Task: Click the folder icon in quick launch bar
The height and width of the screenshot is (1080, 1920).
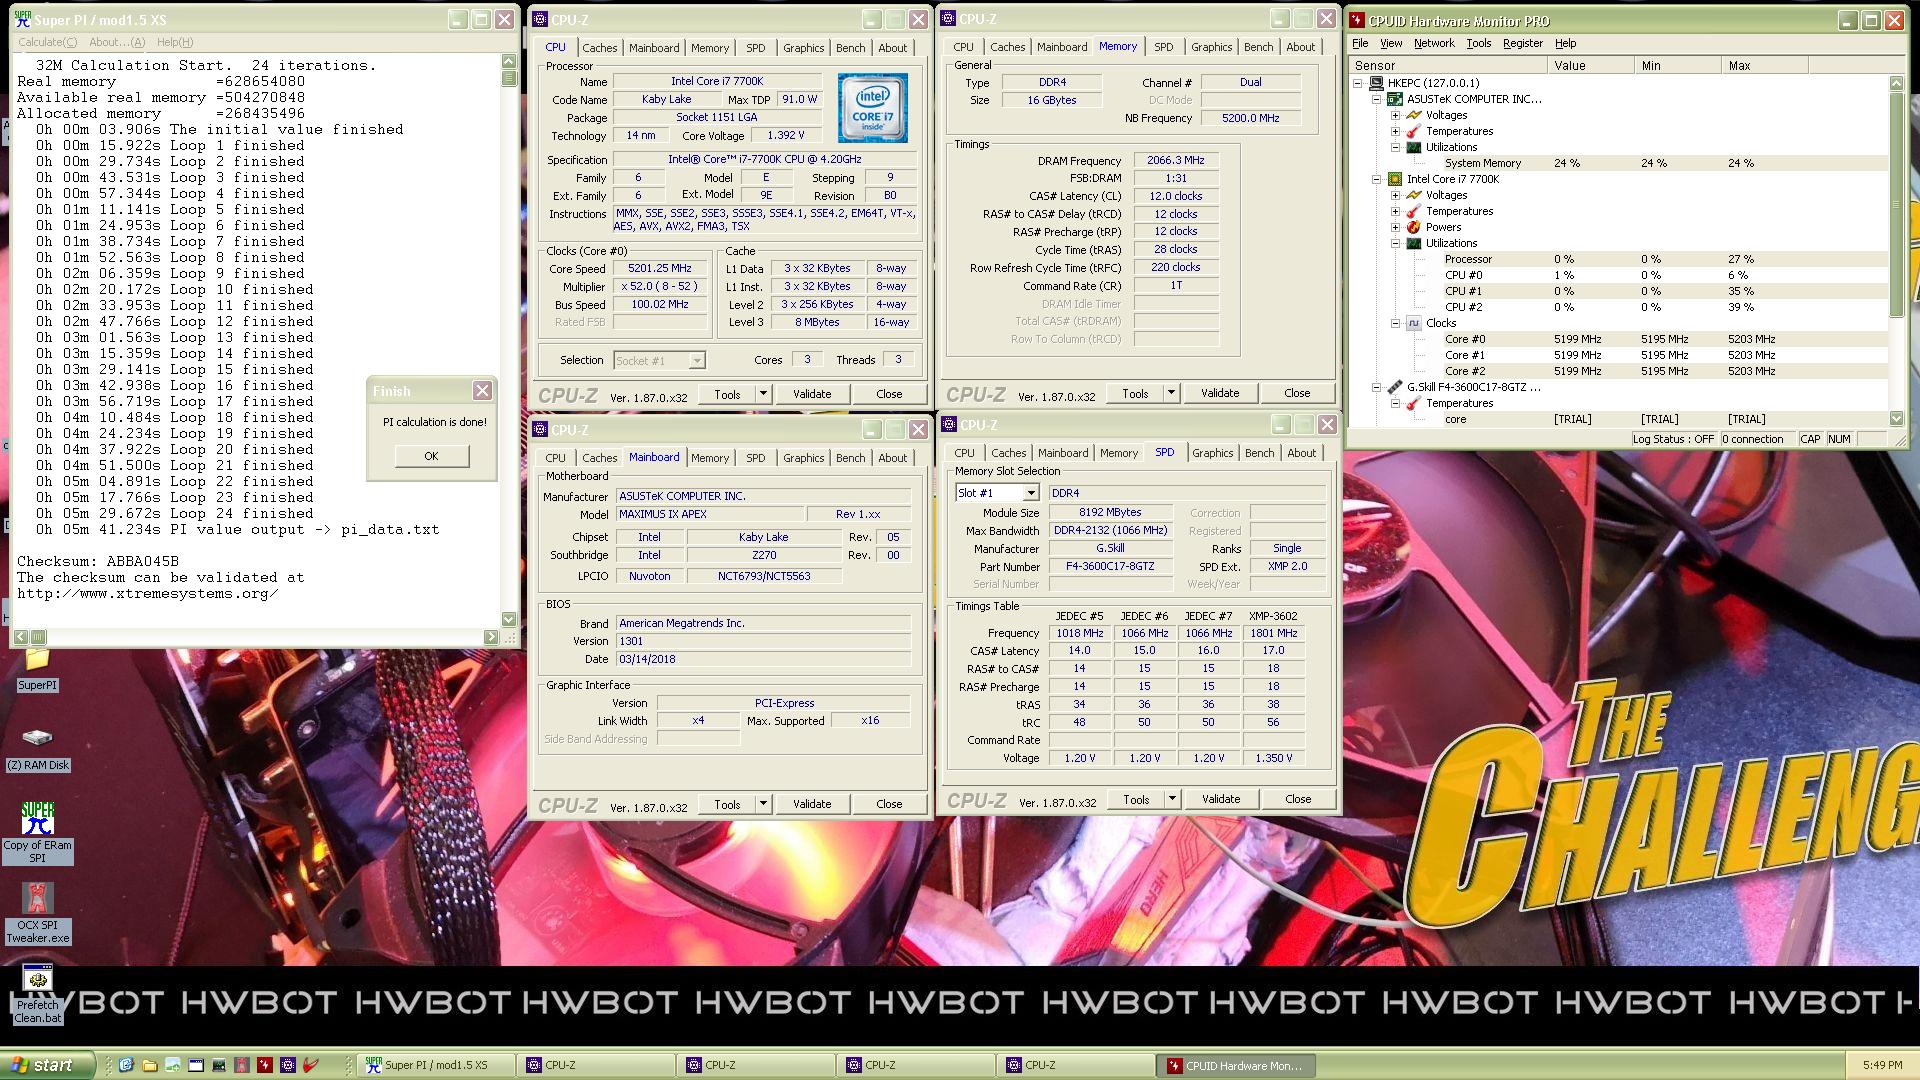Action: 149,1065
